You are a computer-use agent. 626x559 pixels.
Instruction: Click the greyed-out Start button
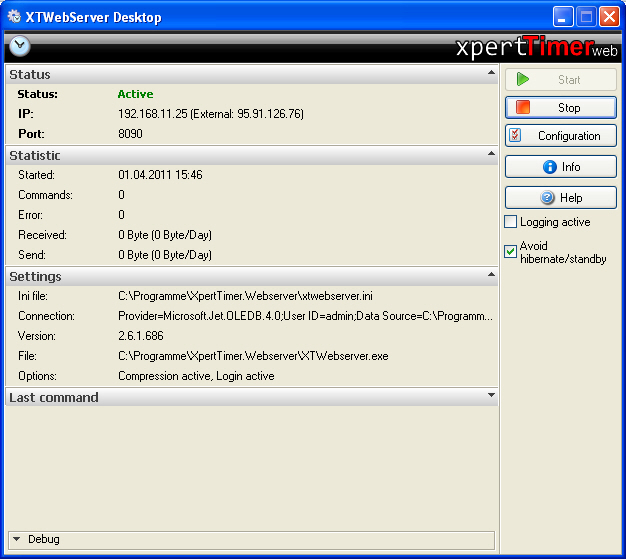click(x=561, y=79)
